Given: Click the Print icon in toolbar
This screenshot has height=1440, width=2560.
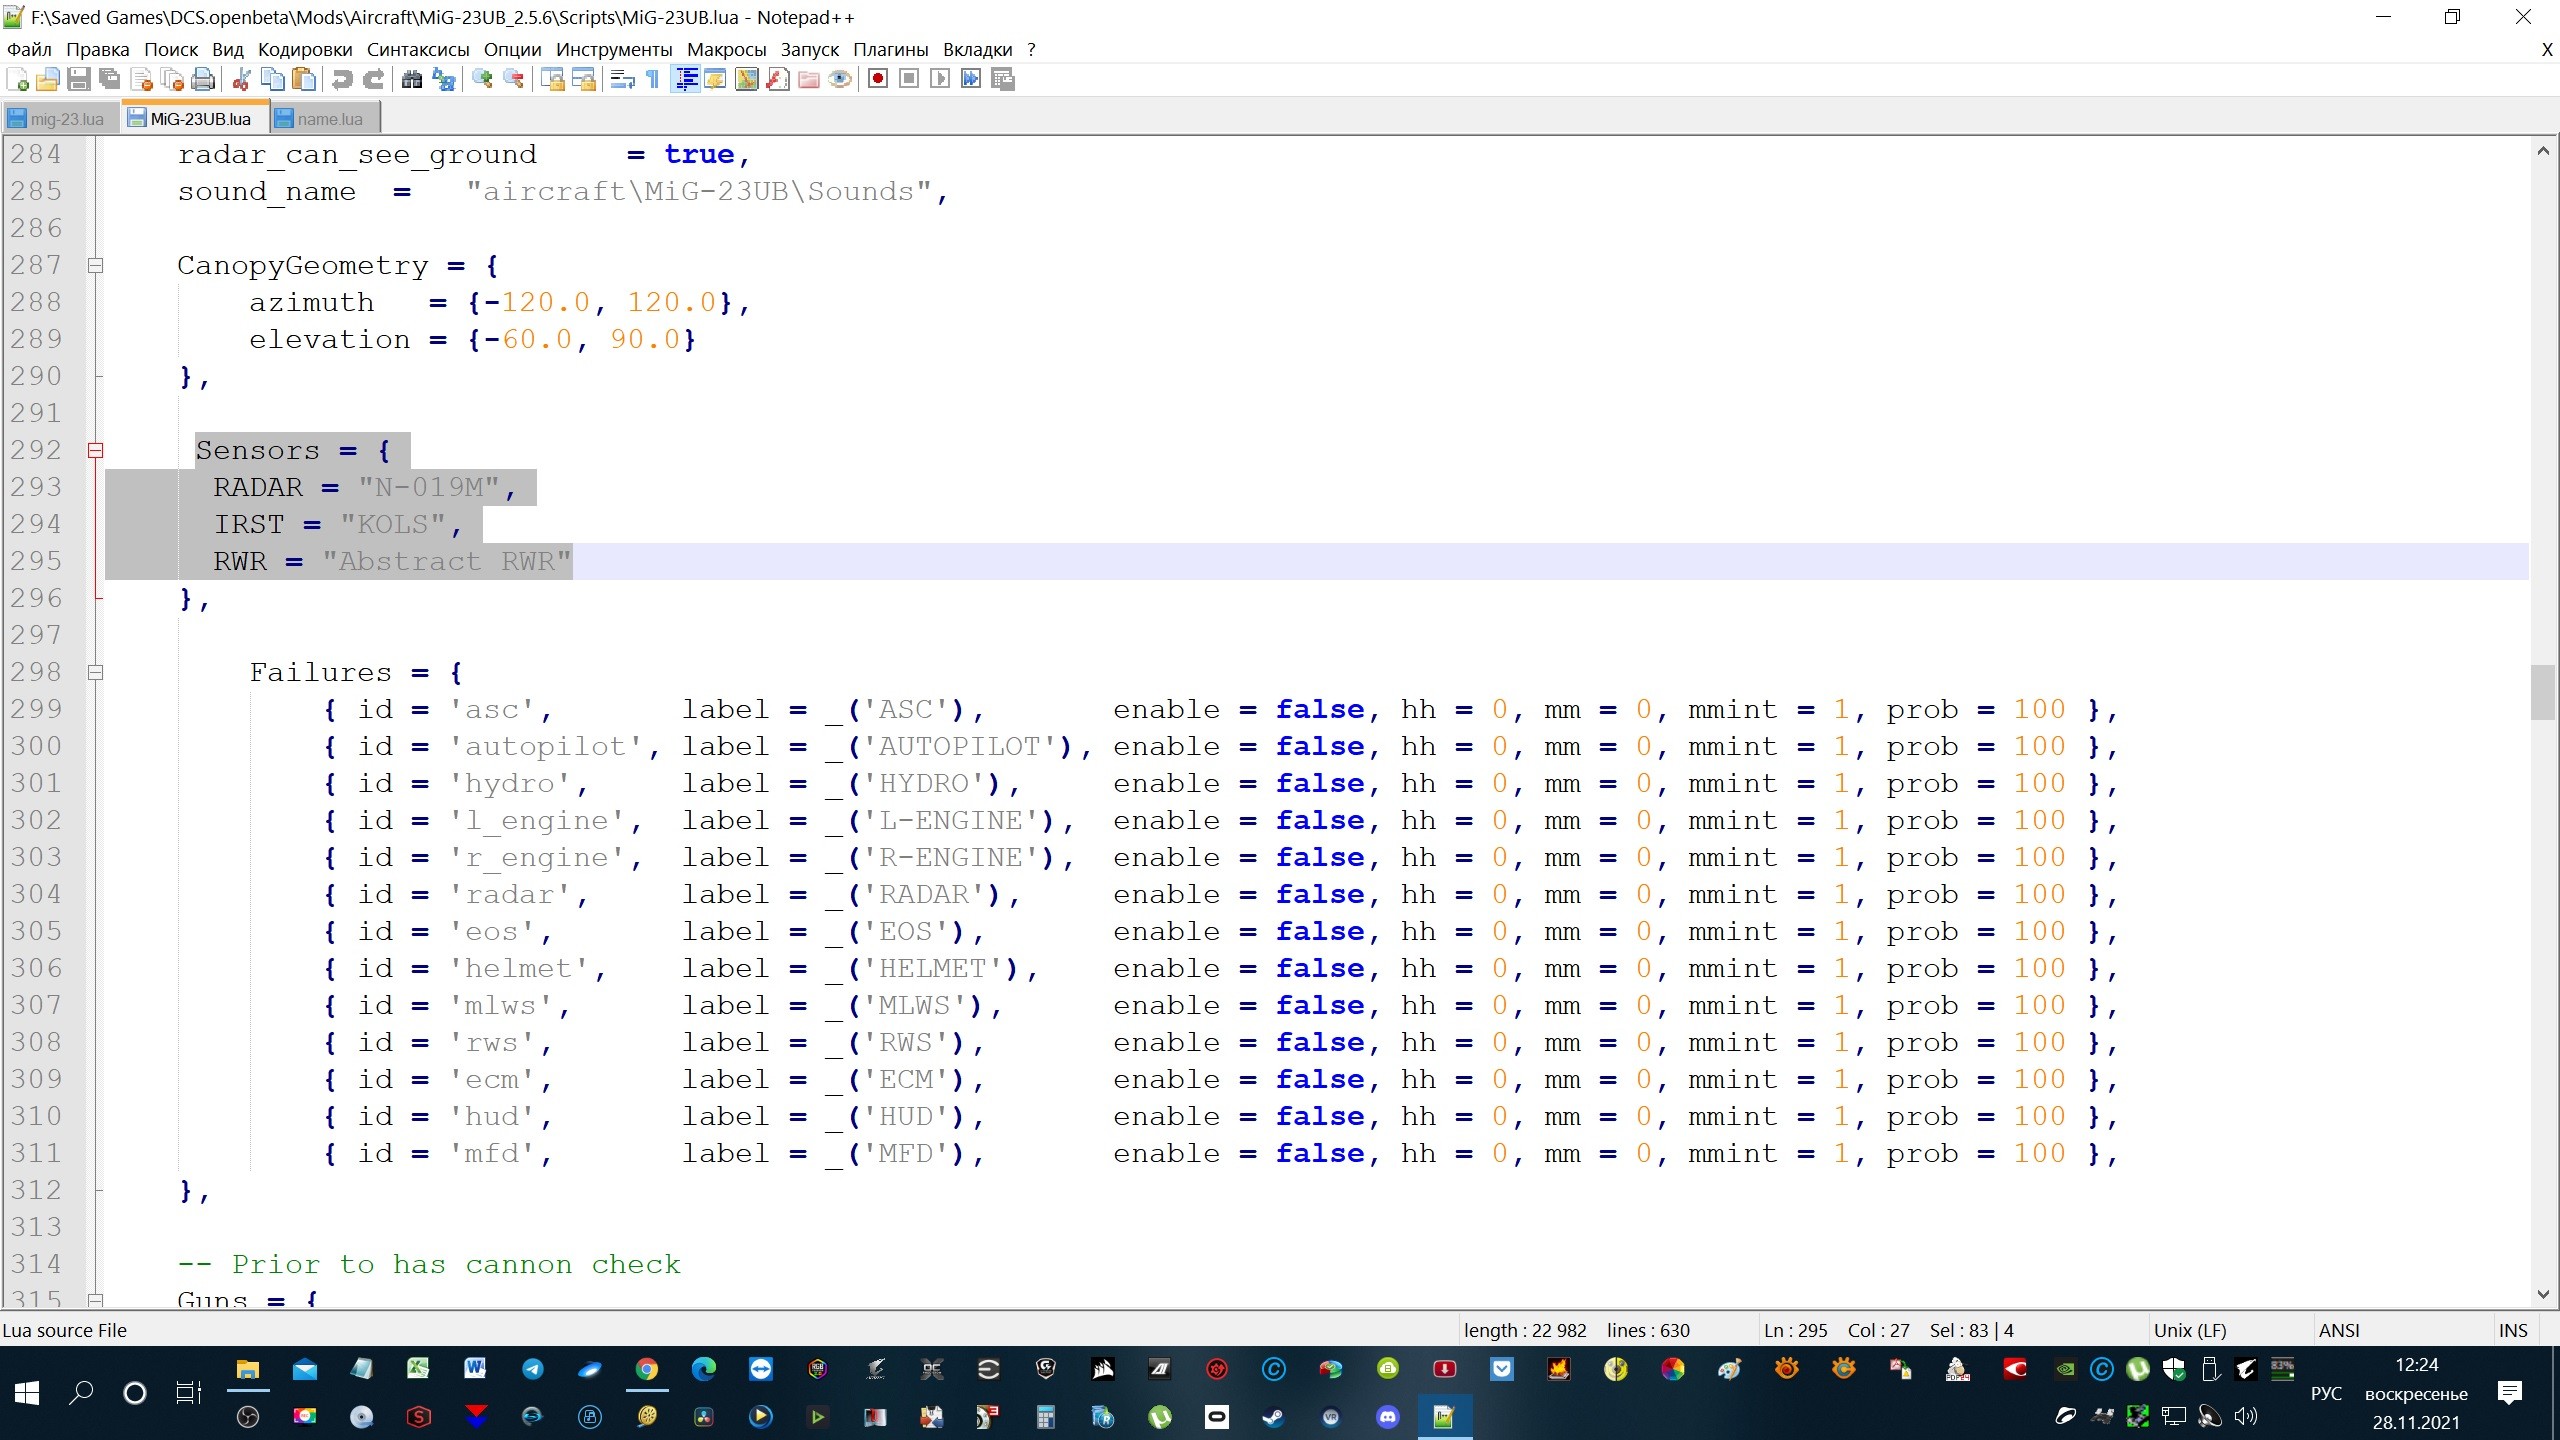Looking at the screenshot, I should [x=203, y=79].
